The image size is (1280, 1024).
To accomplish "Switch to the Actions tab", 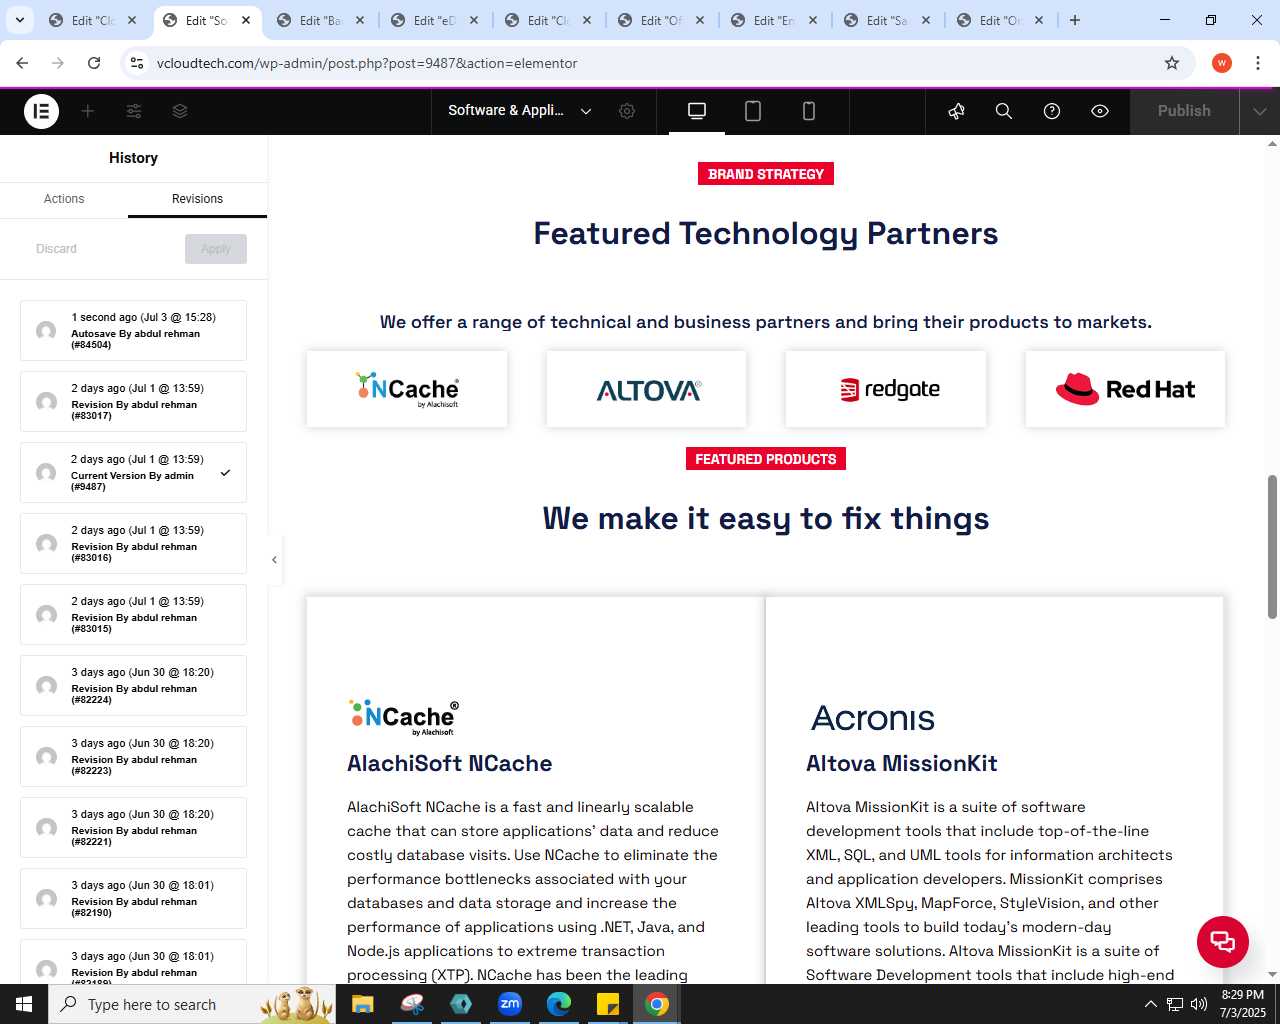I will click(64, 199).
